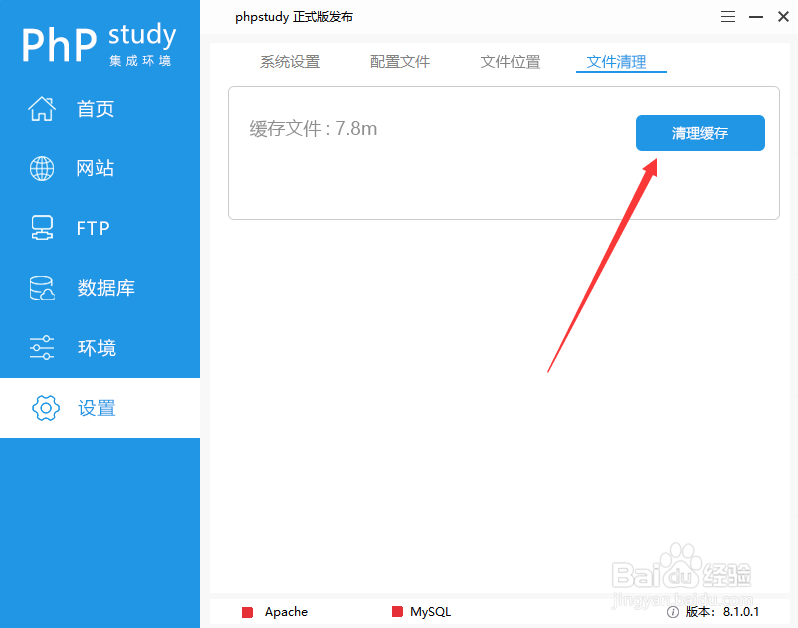Go to 首页 home page

[95, 109]
